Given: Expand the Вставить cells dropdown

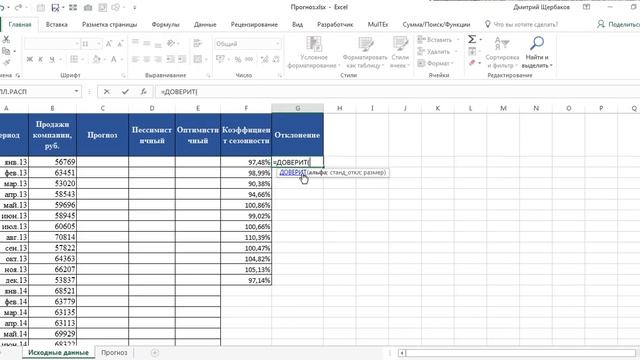Looking at the screenshot, I should click(x=458, y=40).
